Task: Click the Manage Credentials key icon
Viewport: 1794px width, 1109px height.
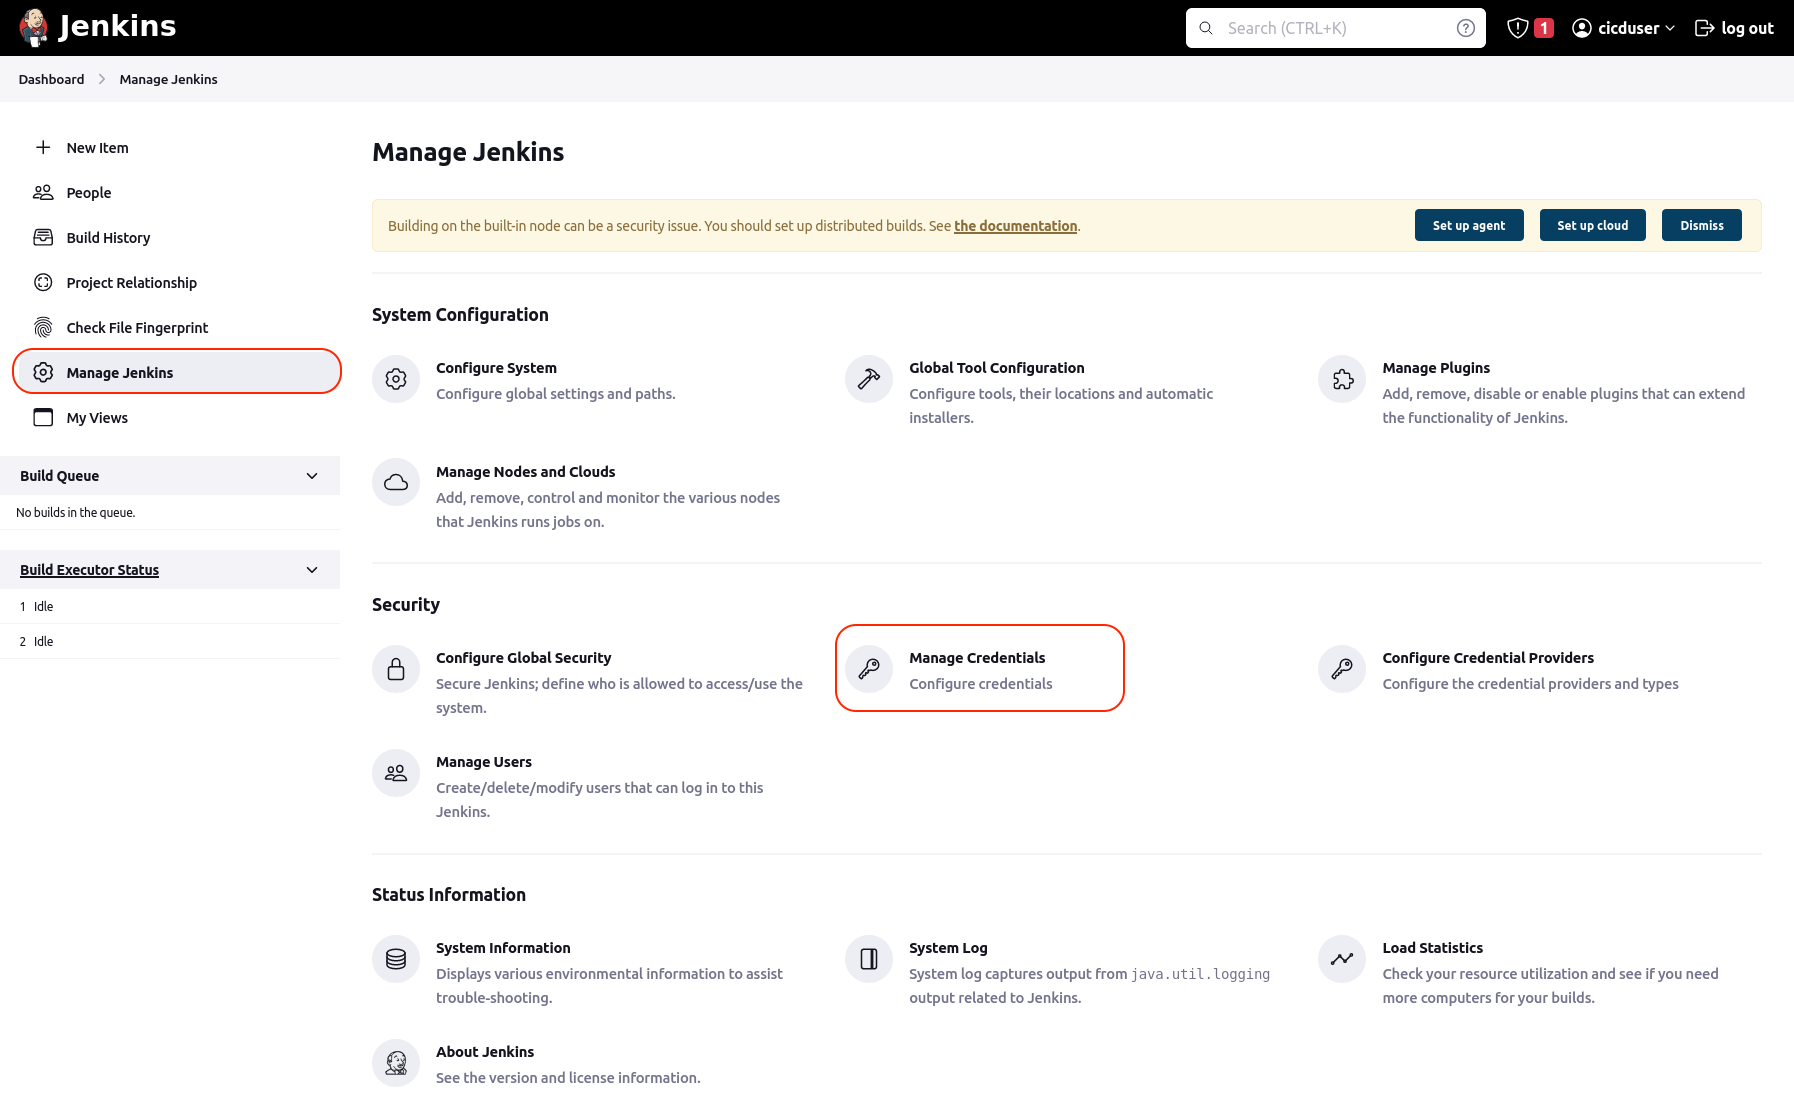Action: 869,669
